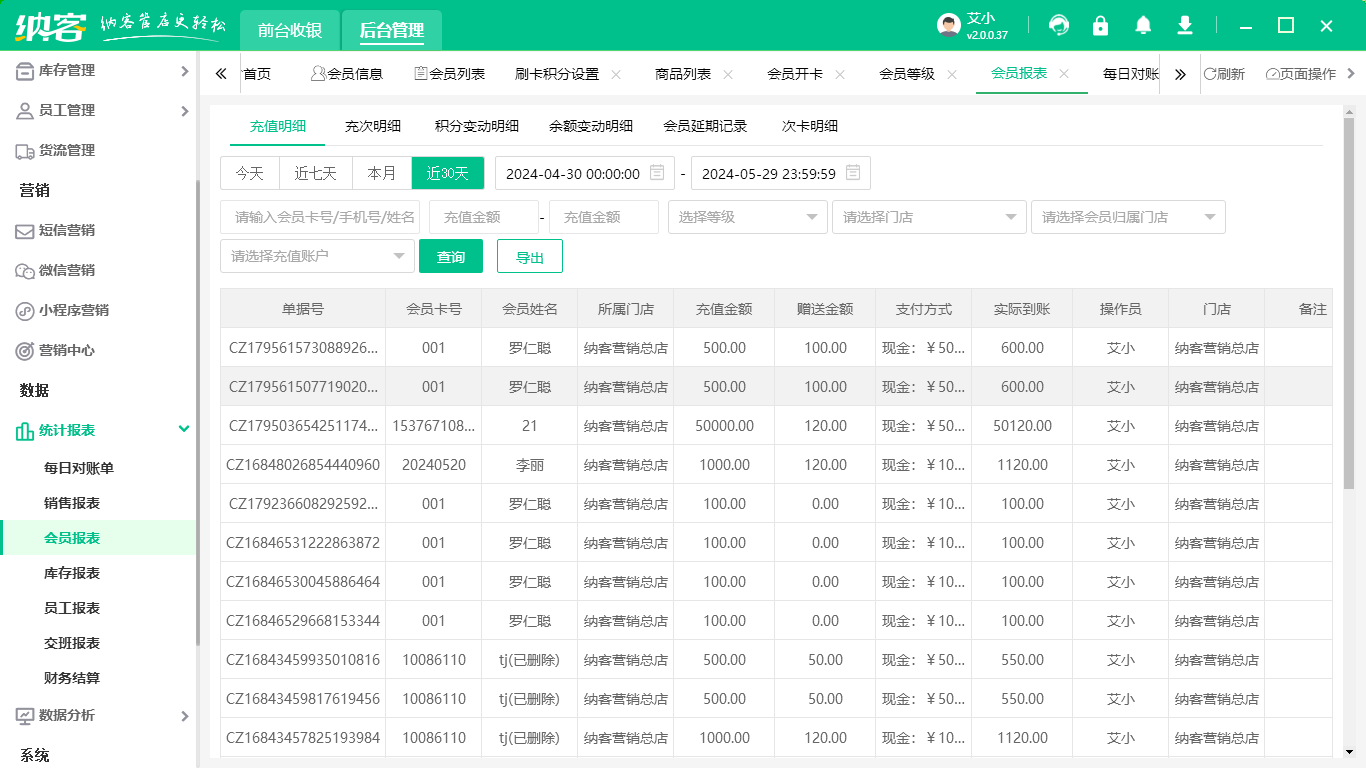
Task: Switch to the 积分变动明细 tab
Action: [477, 126]
